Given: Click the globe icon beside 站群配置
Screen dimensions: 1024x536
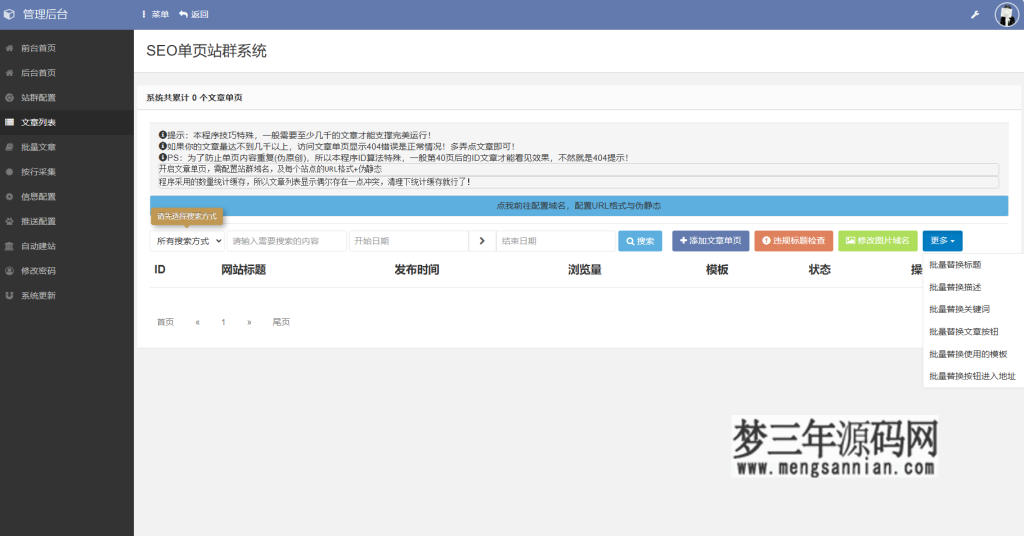Looking at the screenshot, I should (x=9, y=98).
